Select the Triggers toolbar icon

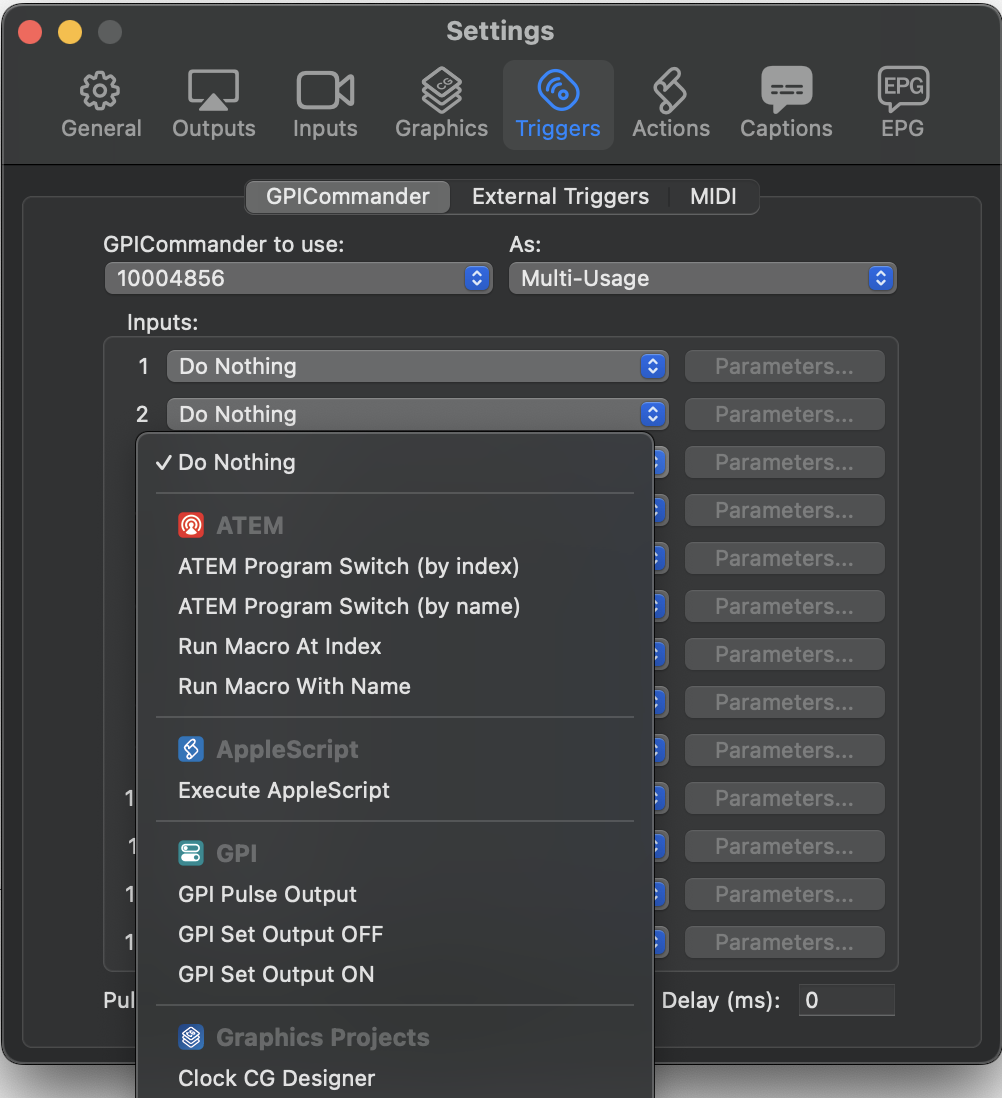pos(558,105)
